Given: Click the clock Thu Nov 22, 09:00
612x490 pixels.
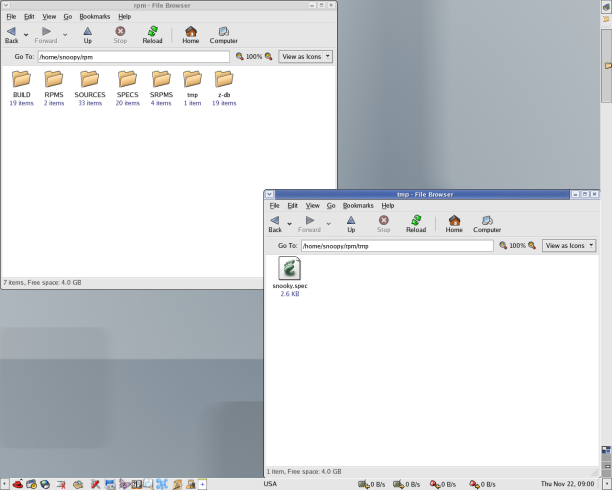Looking at the screenshot, I should [567, 484].
